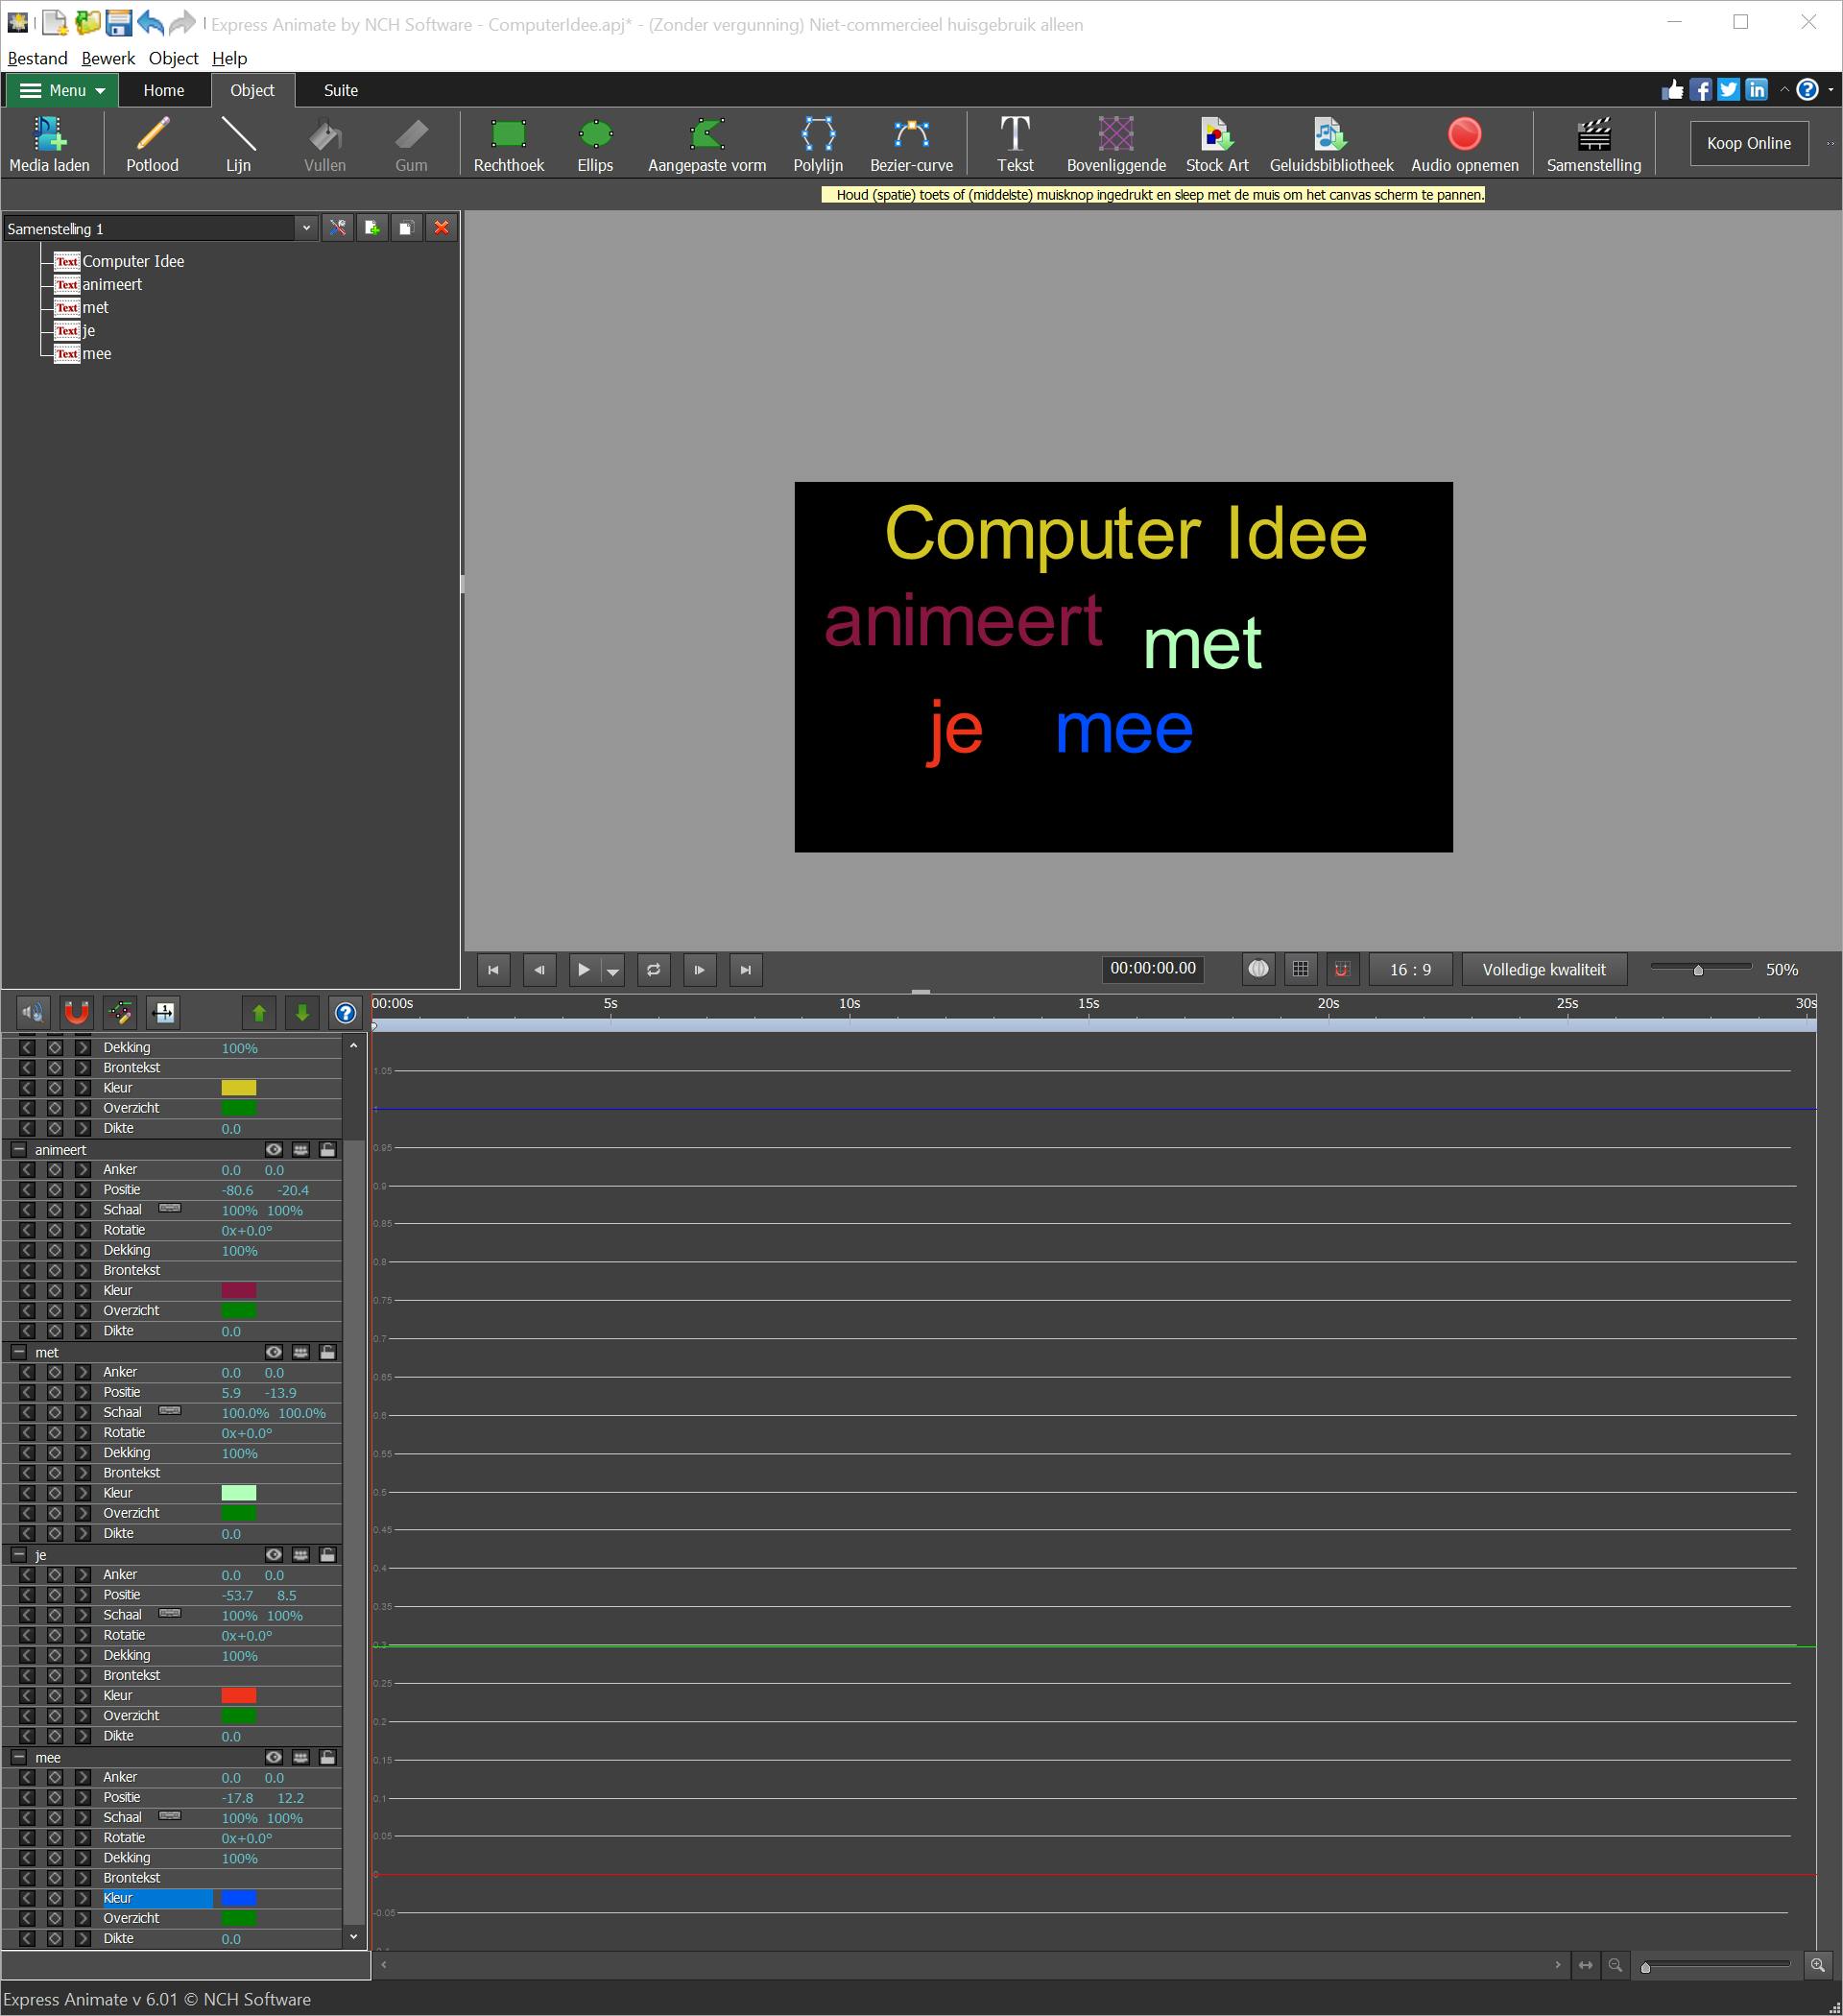Image resolution: width=1843 pixels, height=2016 pixels.
Task: Switch to the Home tab
Action: point(163,90)
